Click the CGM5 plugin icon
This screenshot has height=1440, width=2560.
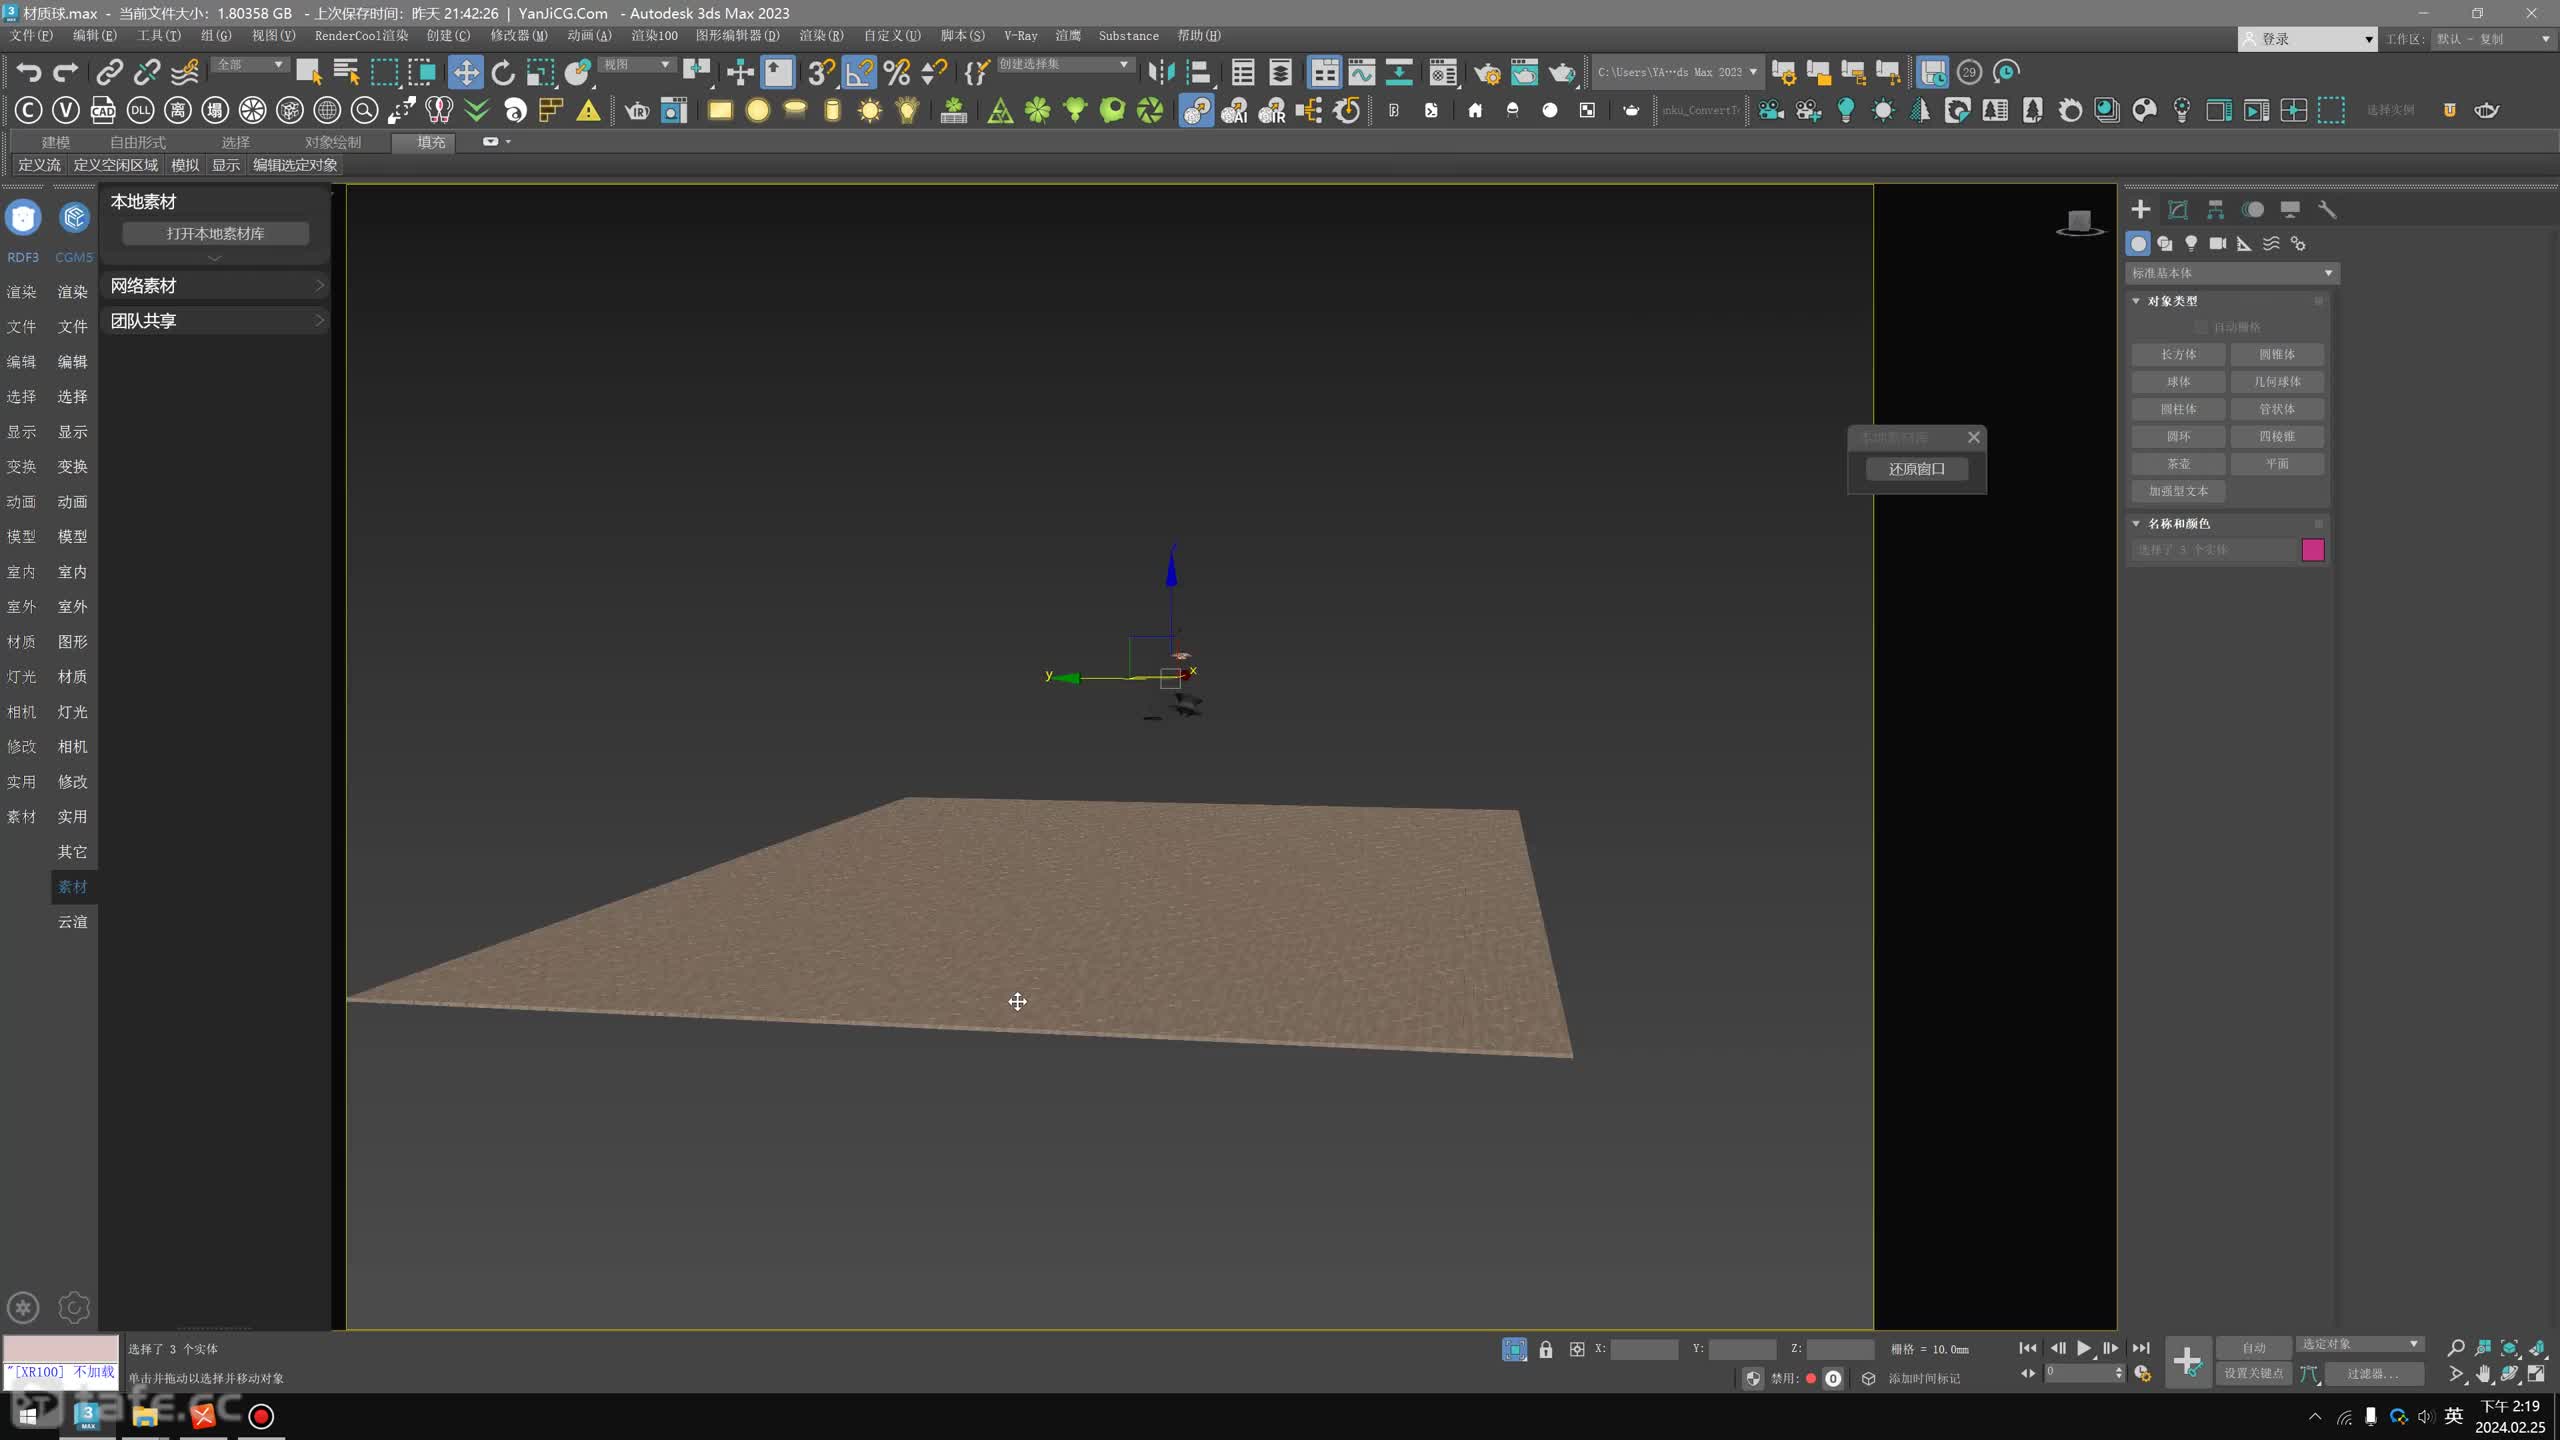pyautogui.click(x=74, y=218)
